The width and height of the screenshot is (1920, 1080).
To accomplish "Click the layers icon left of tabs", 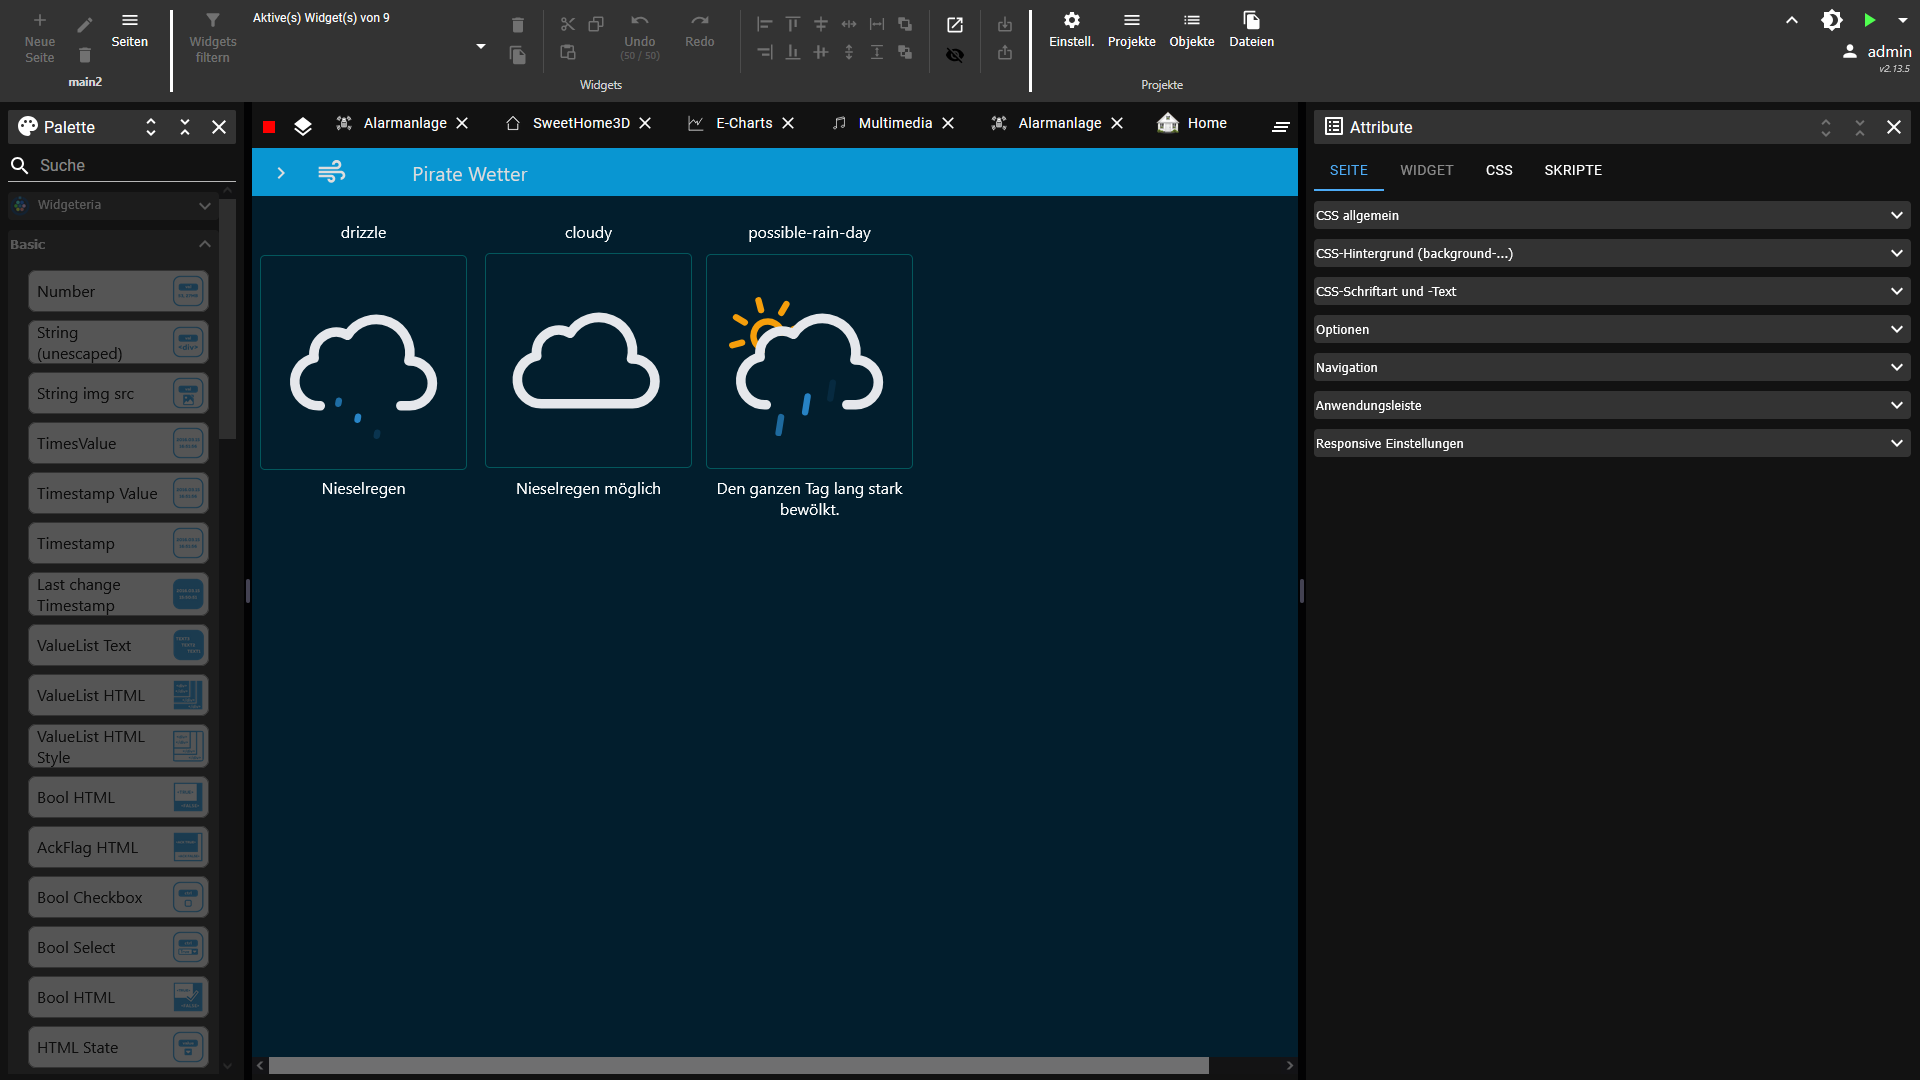I will coord(303,126).
